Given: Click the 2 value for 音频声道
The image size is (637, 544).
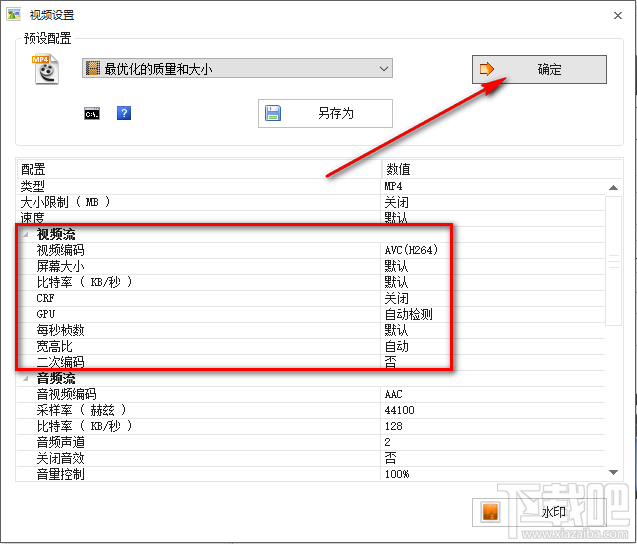Looking at the screenshot, I should 388,442.
